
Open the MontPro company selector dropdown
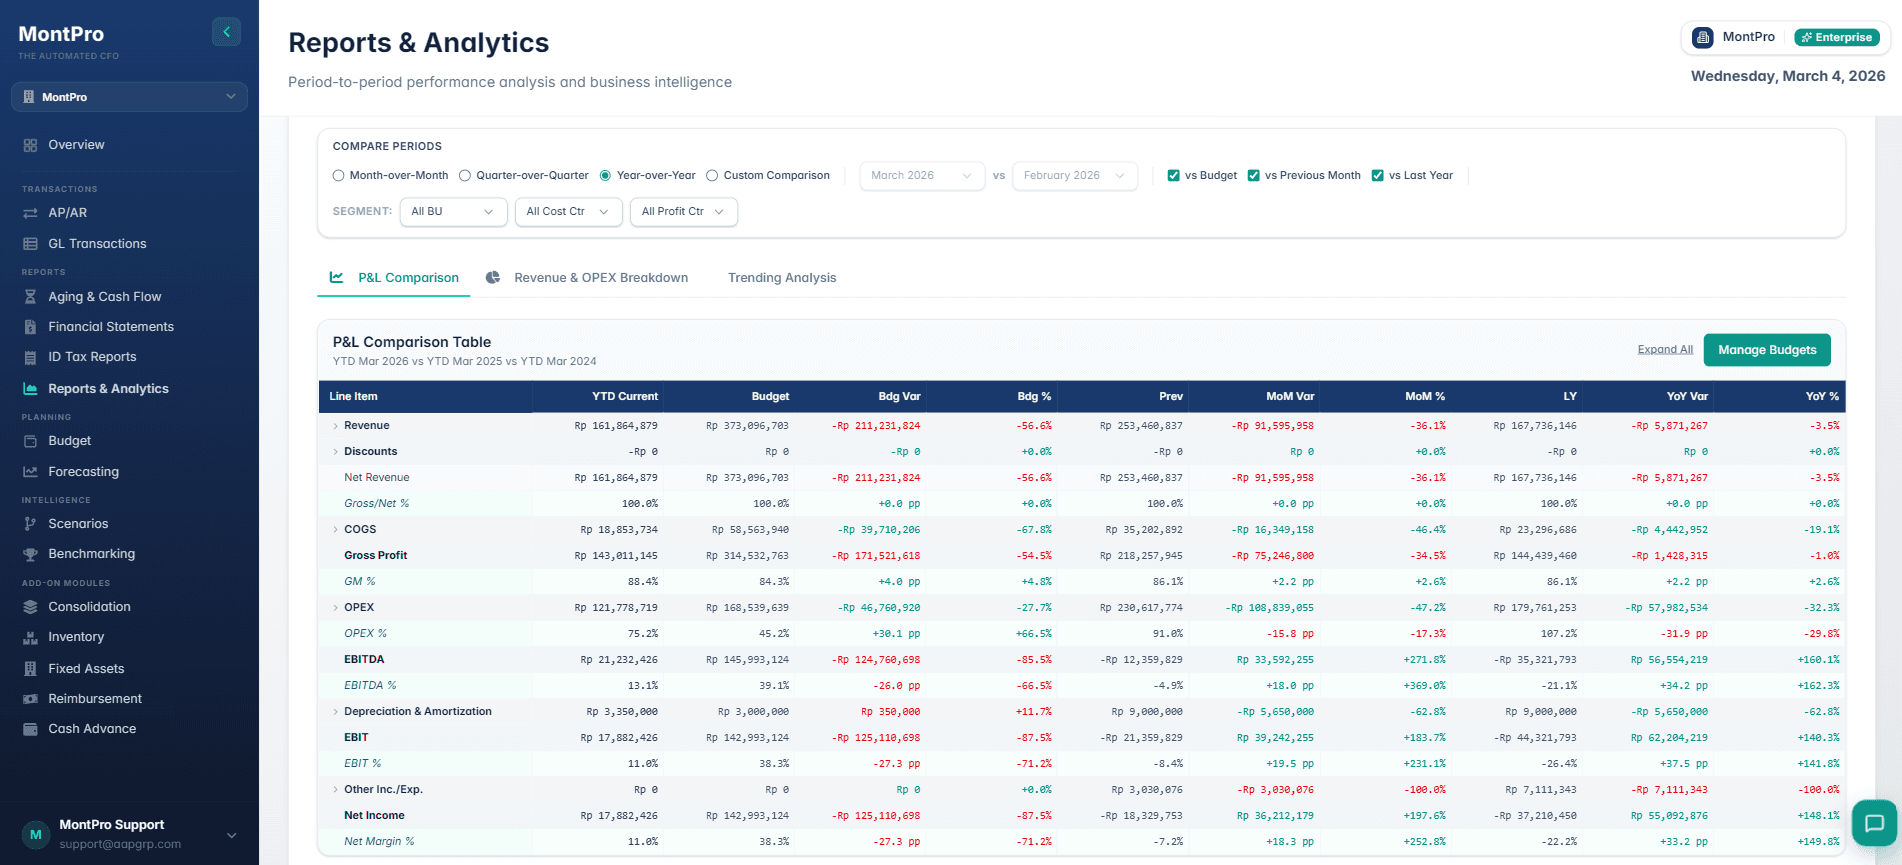point(129,97)
